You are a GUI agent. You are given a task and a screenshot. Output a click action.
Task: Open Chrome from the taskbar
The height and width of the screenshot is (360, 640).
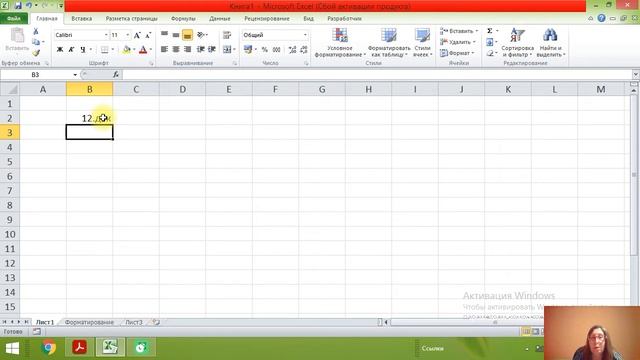(x=49, y=348)
